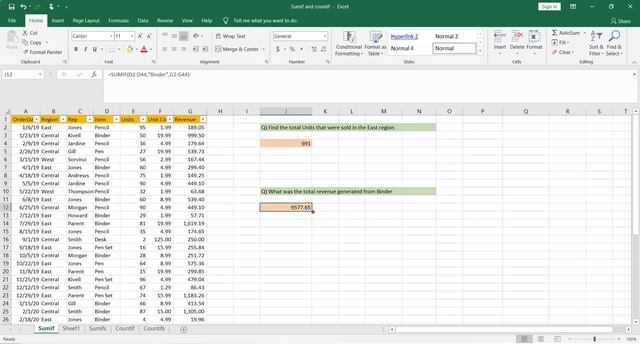The height and width of the screenshot is (360, 640).
Task: Adjust the zoom slider handle
Action: (x=595, y=339)
